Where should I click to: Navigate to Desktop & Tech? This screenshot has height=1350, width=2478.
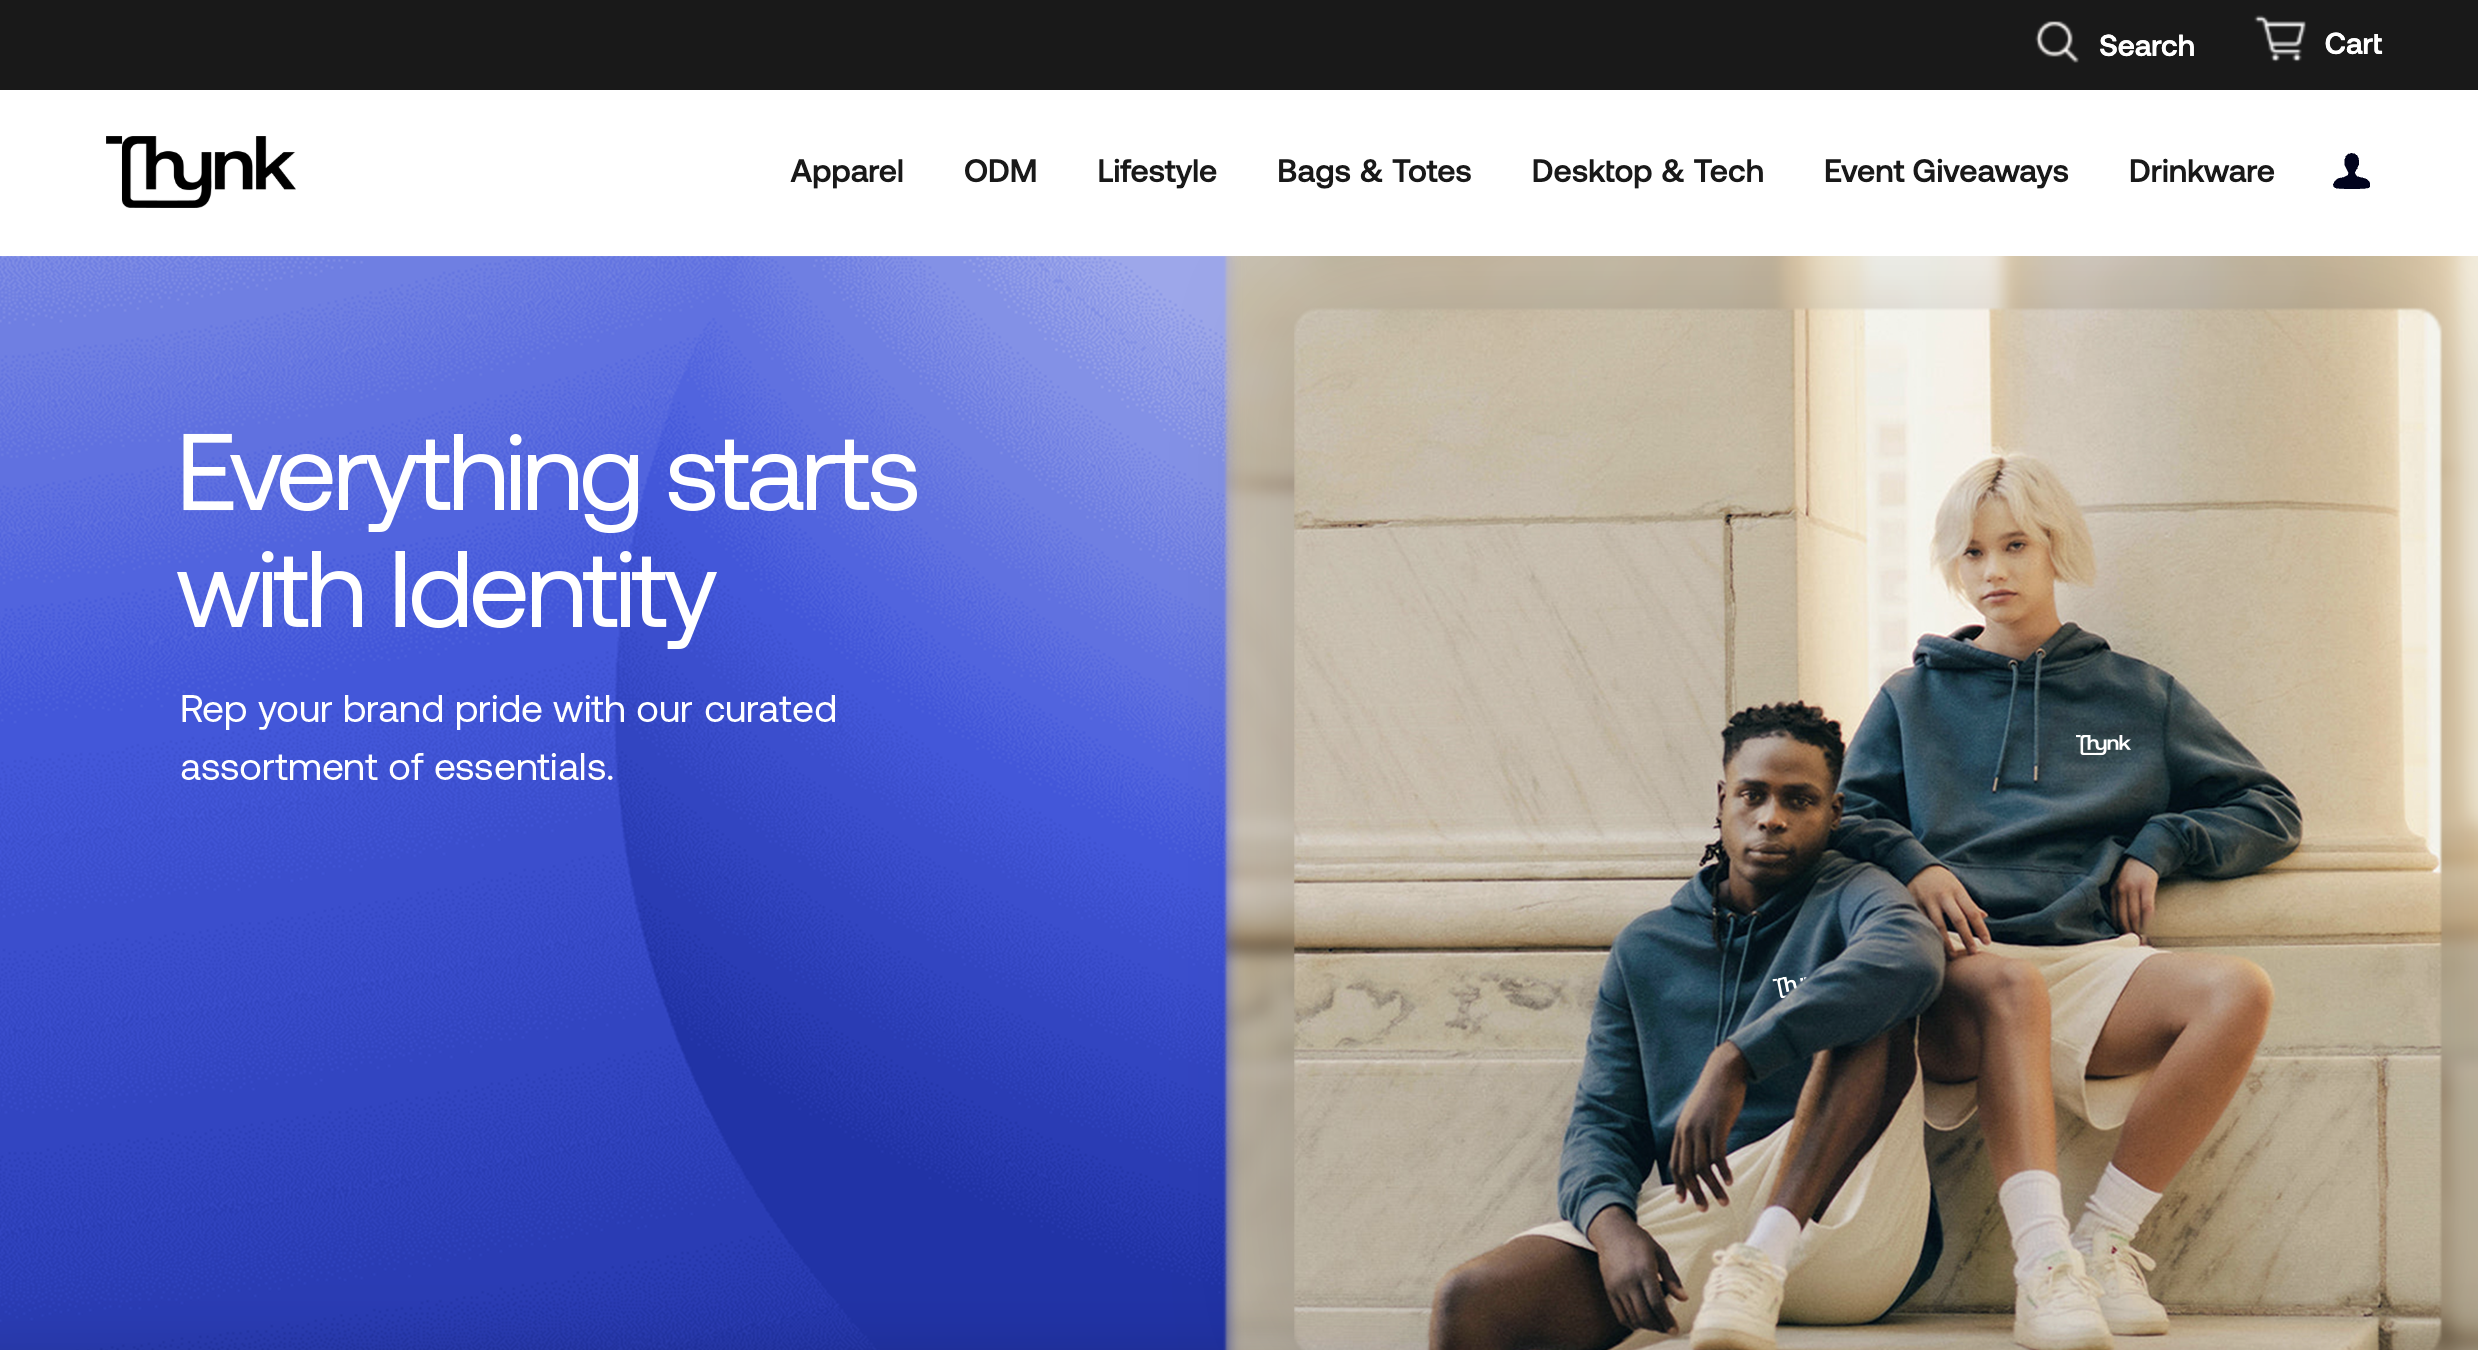point(1647,172)
